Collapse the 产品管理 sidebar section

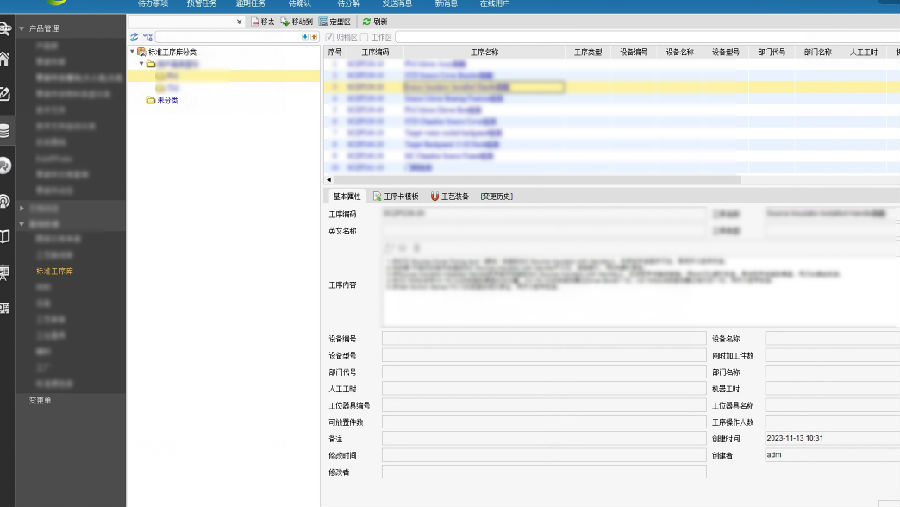(22, 28)
